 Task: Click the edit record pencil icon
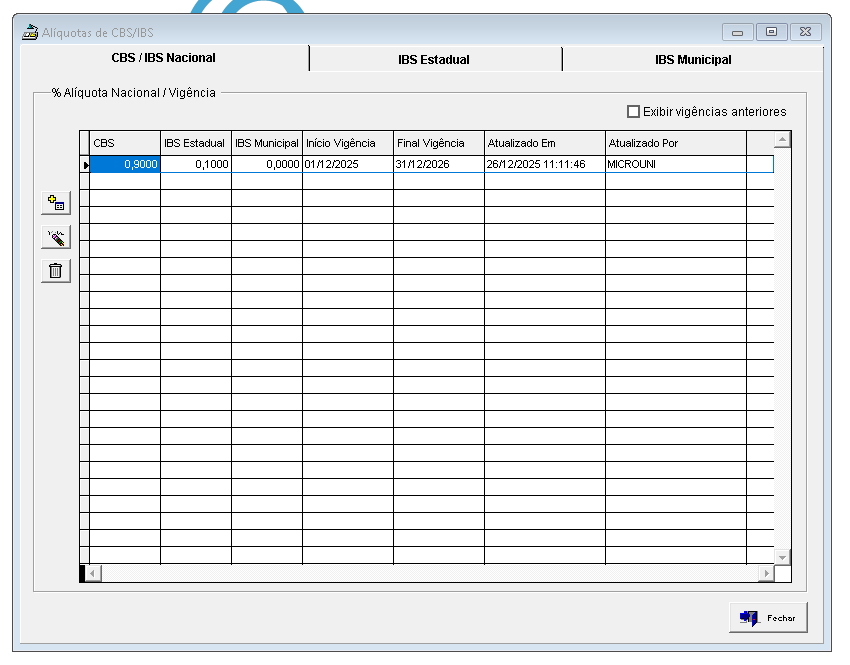(56, 237)
